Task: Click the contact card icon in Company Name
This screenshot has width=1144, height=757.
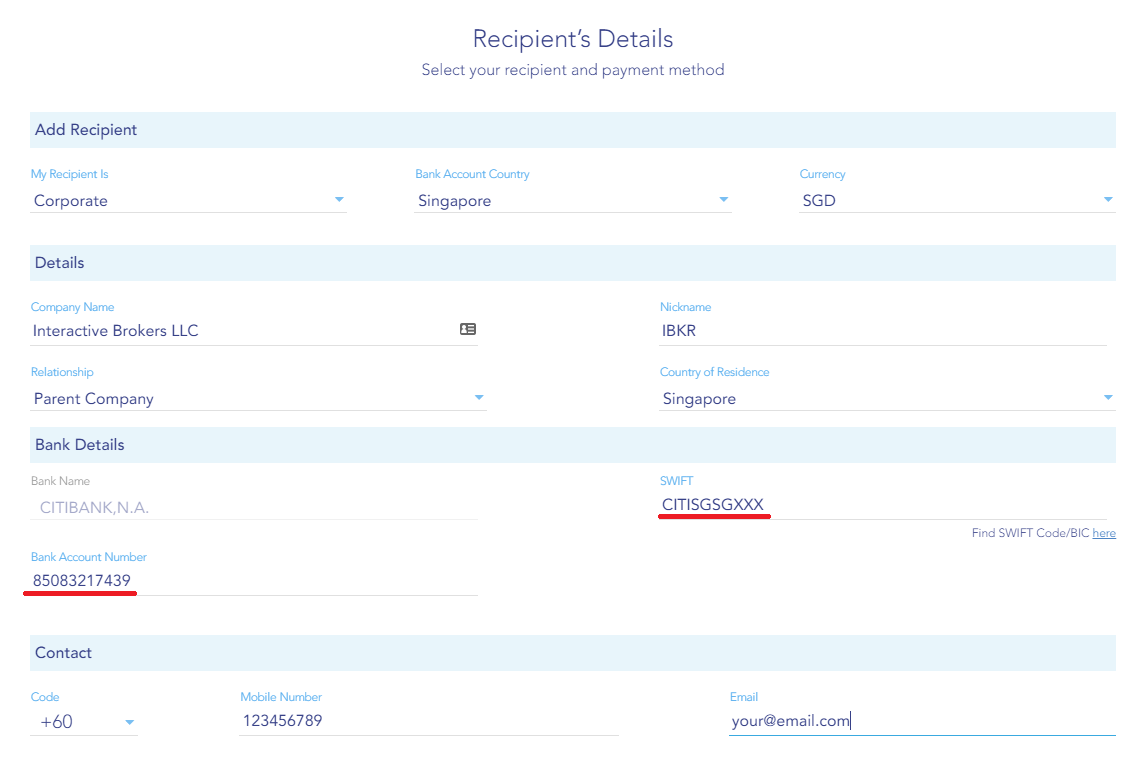Action: point(468,329)
